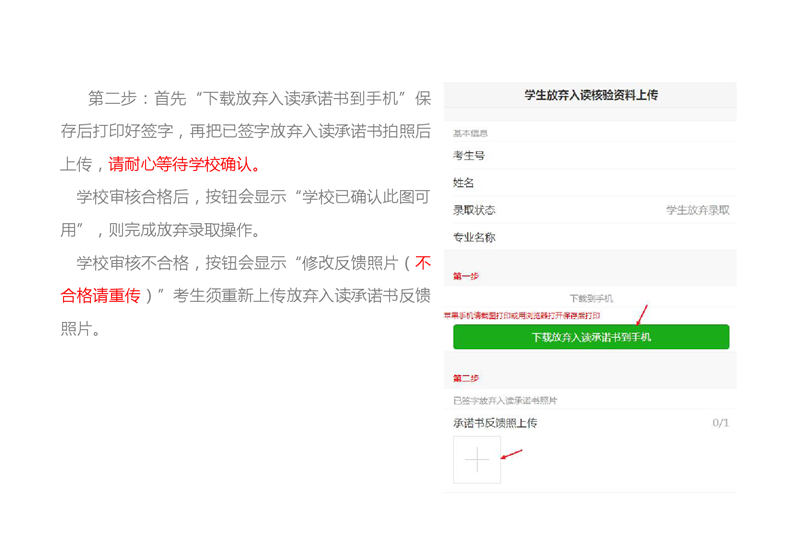The width and height of the screenshot is (793, 559).
Task: Click the 已签字放弃入读承诺书照片 caption
Action: click(505, 400)
